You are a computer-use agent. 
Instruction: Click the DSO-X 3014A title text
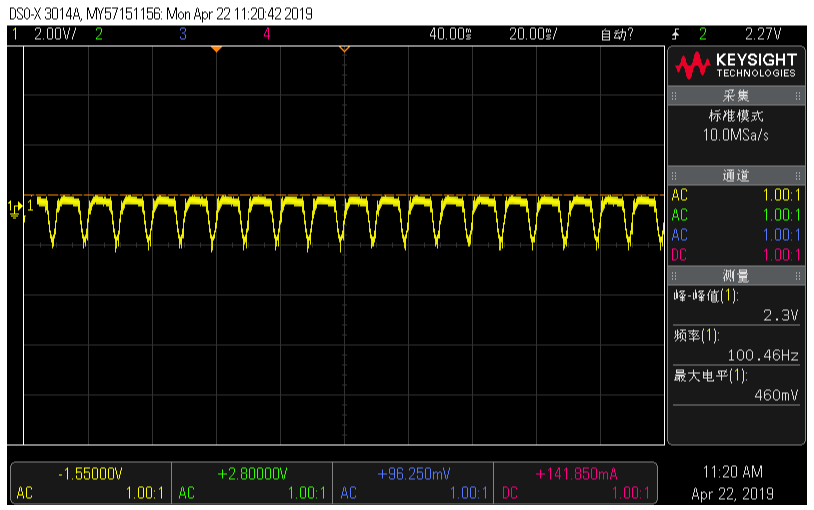pos(45,14)
